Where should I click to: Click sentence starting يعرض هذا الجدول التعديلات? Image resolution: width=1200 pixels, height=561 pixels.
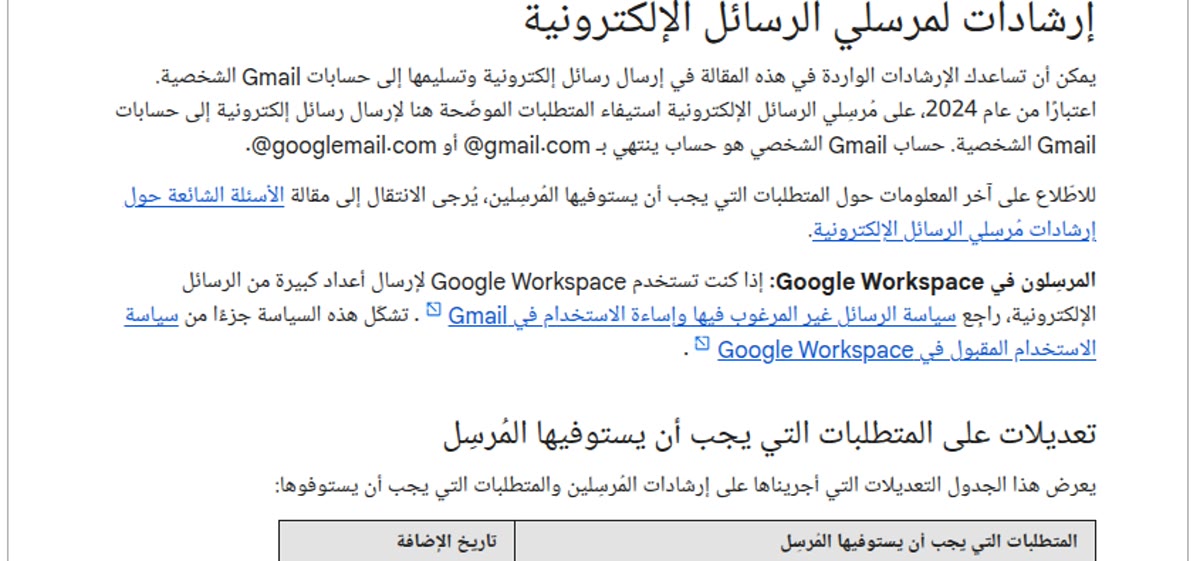tap(687, 488)
